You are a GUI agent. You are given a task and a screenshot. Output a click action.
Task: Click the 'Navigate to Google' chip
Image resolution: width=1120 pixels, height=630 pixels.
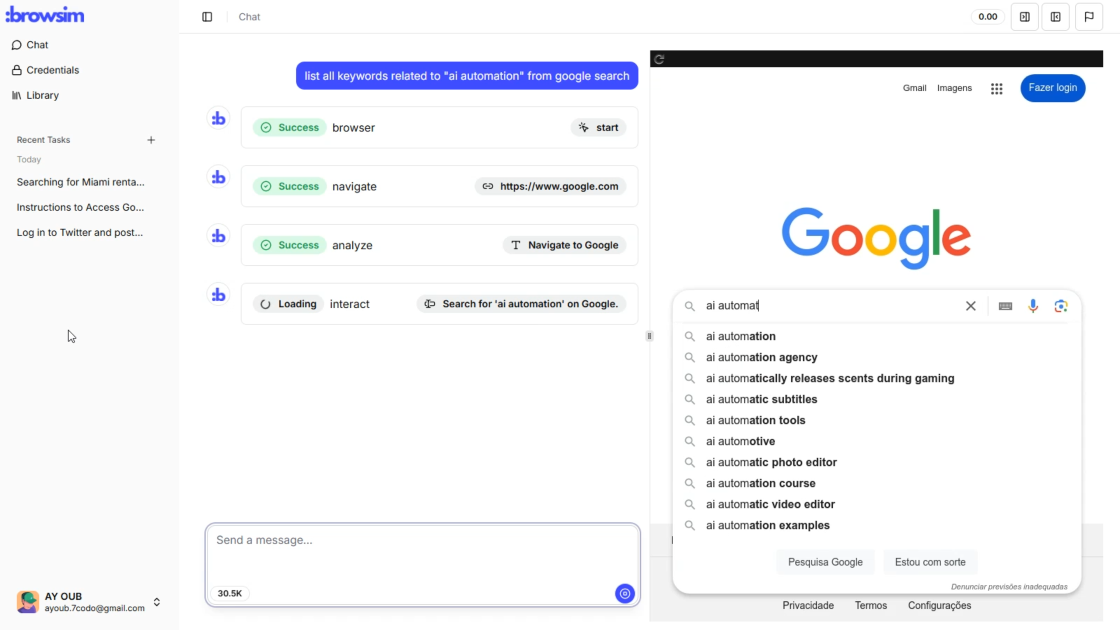click(x=565, y=245)
